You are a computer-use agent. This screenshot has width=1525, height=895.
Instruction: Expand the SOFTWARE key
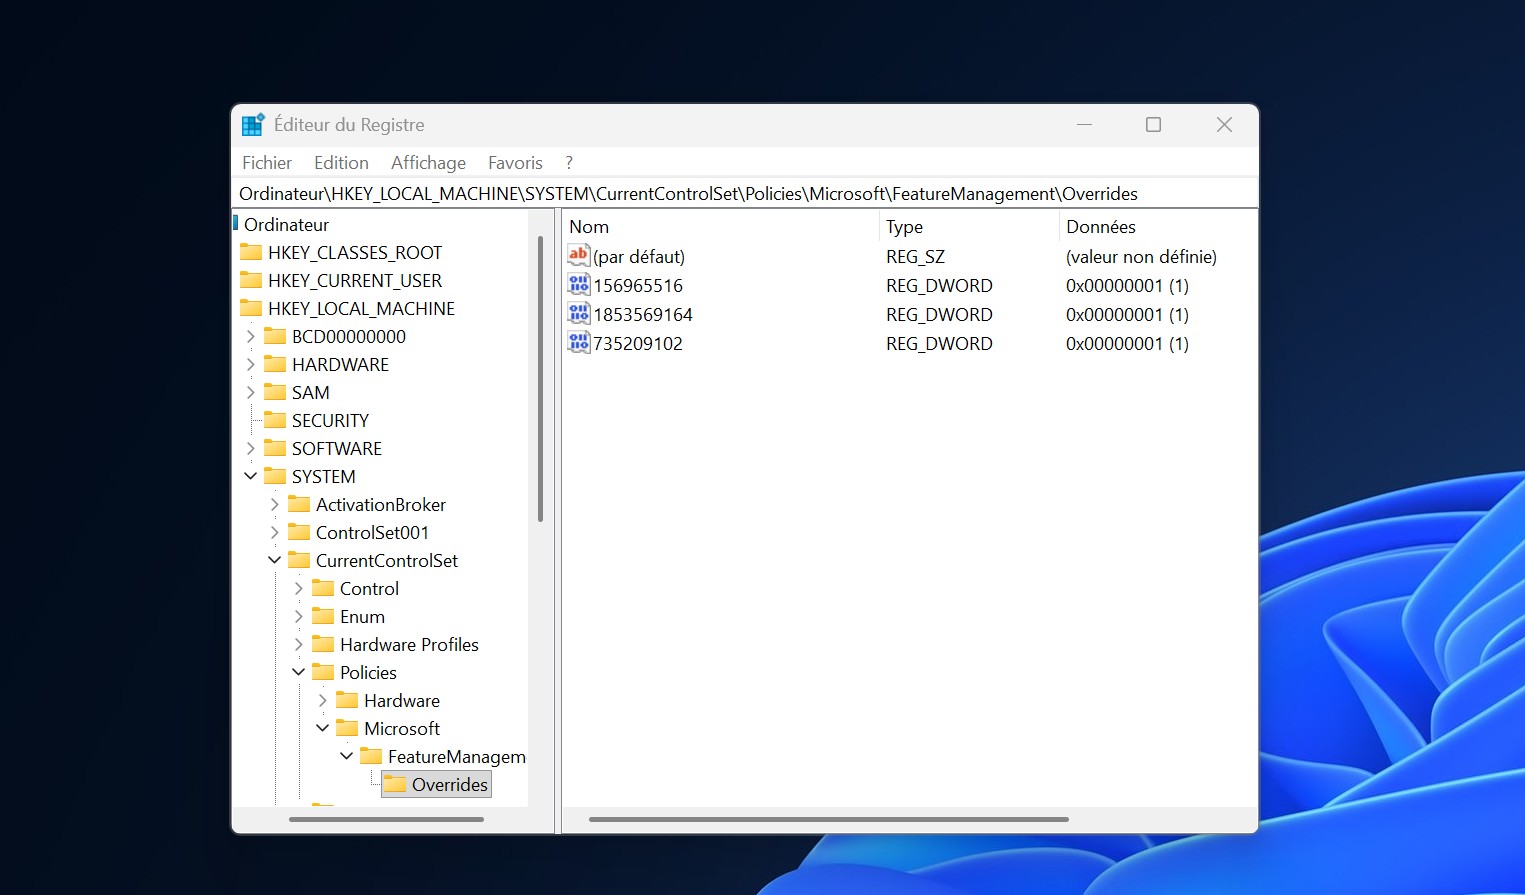pyautogui.click(x=251, y=449)
